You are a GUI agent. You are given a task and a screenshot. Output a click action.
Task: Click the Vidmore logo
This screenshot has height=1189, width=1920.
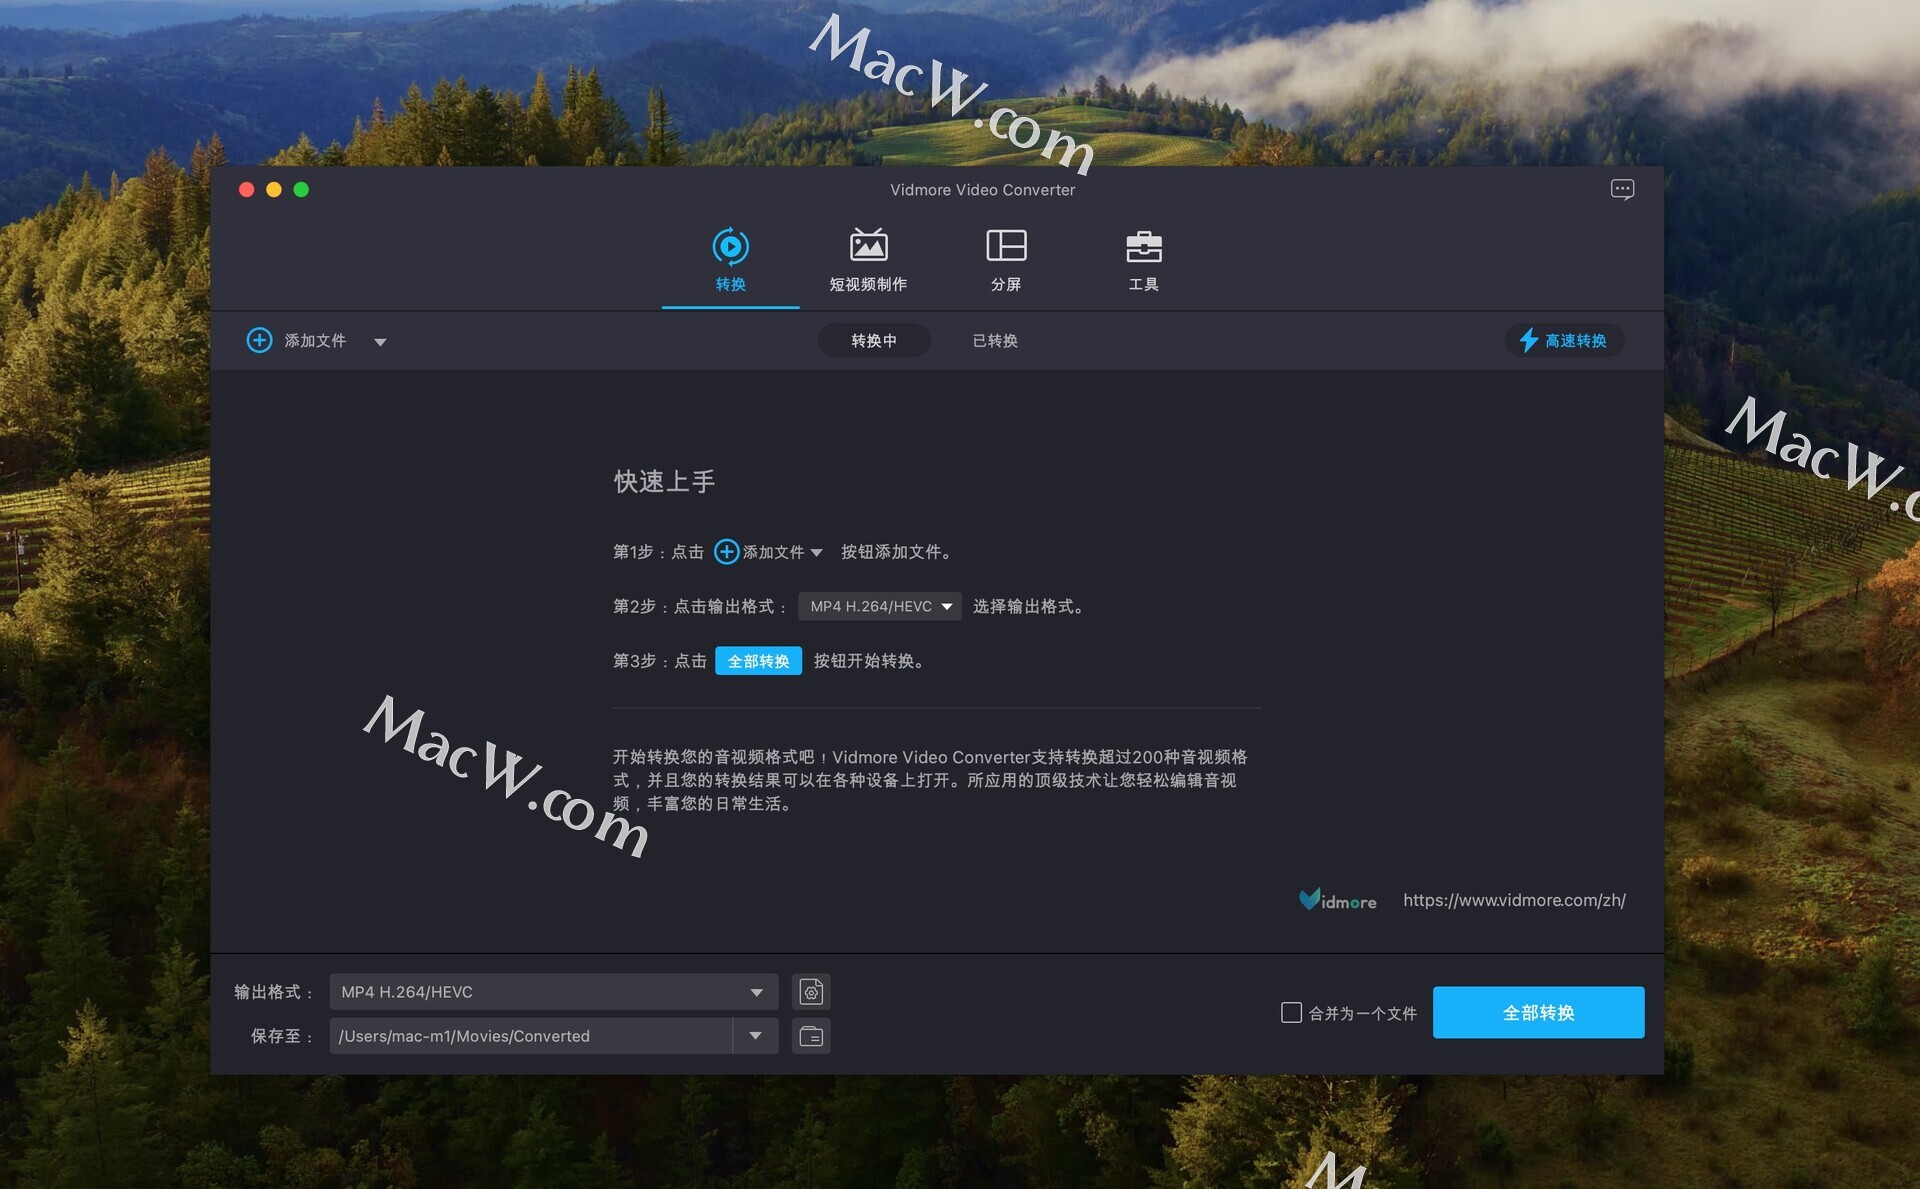1337,900
